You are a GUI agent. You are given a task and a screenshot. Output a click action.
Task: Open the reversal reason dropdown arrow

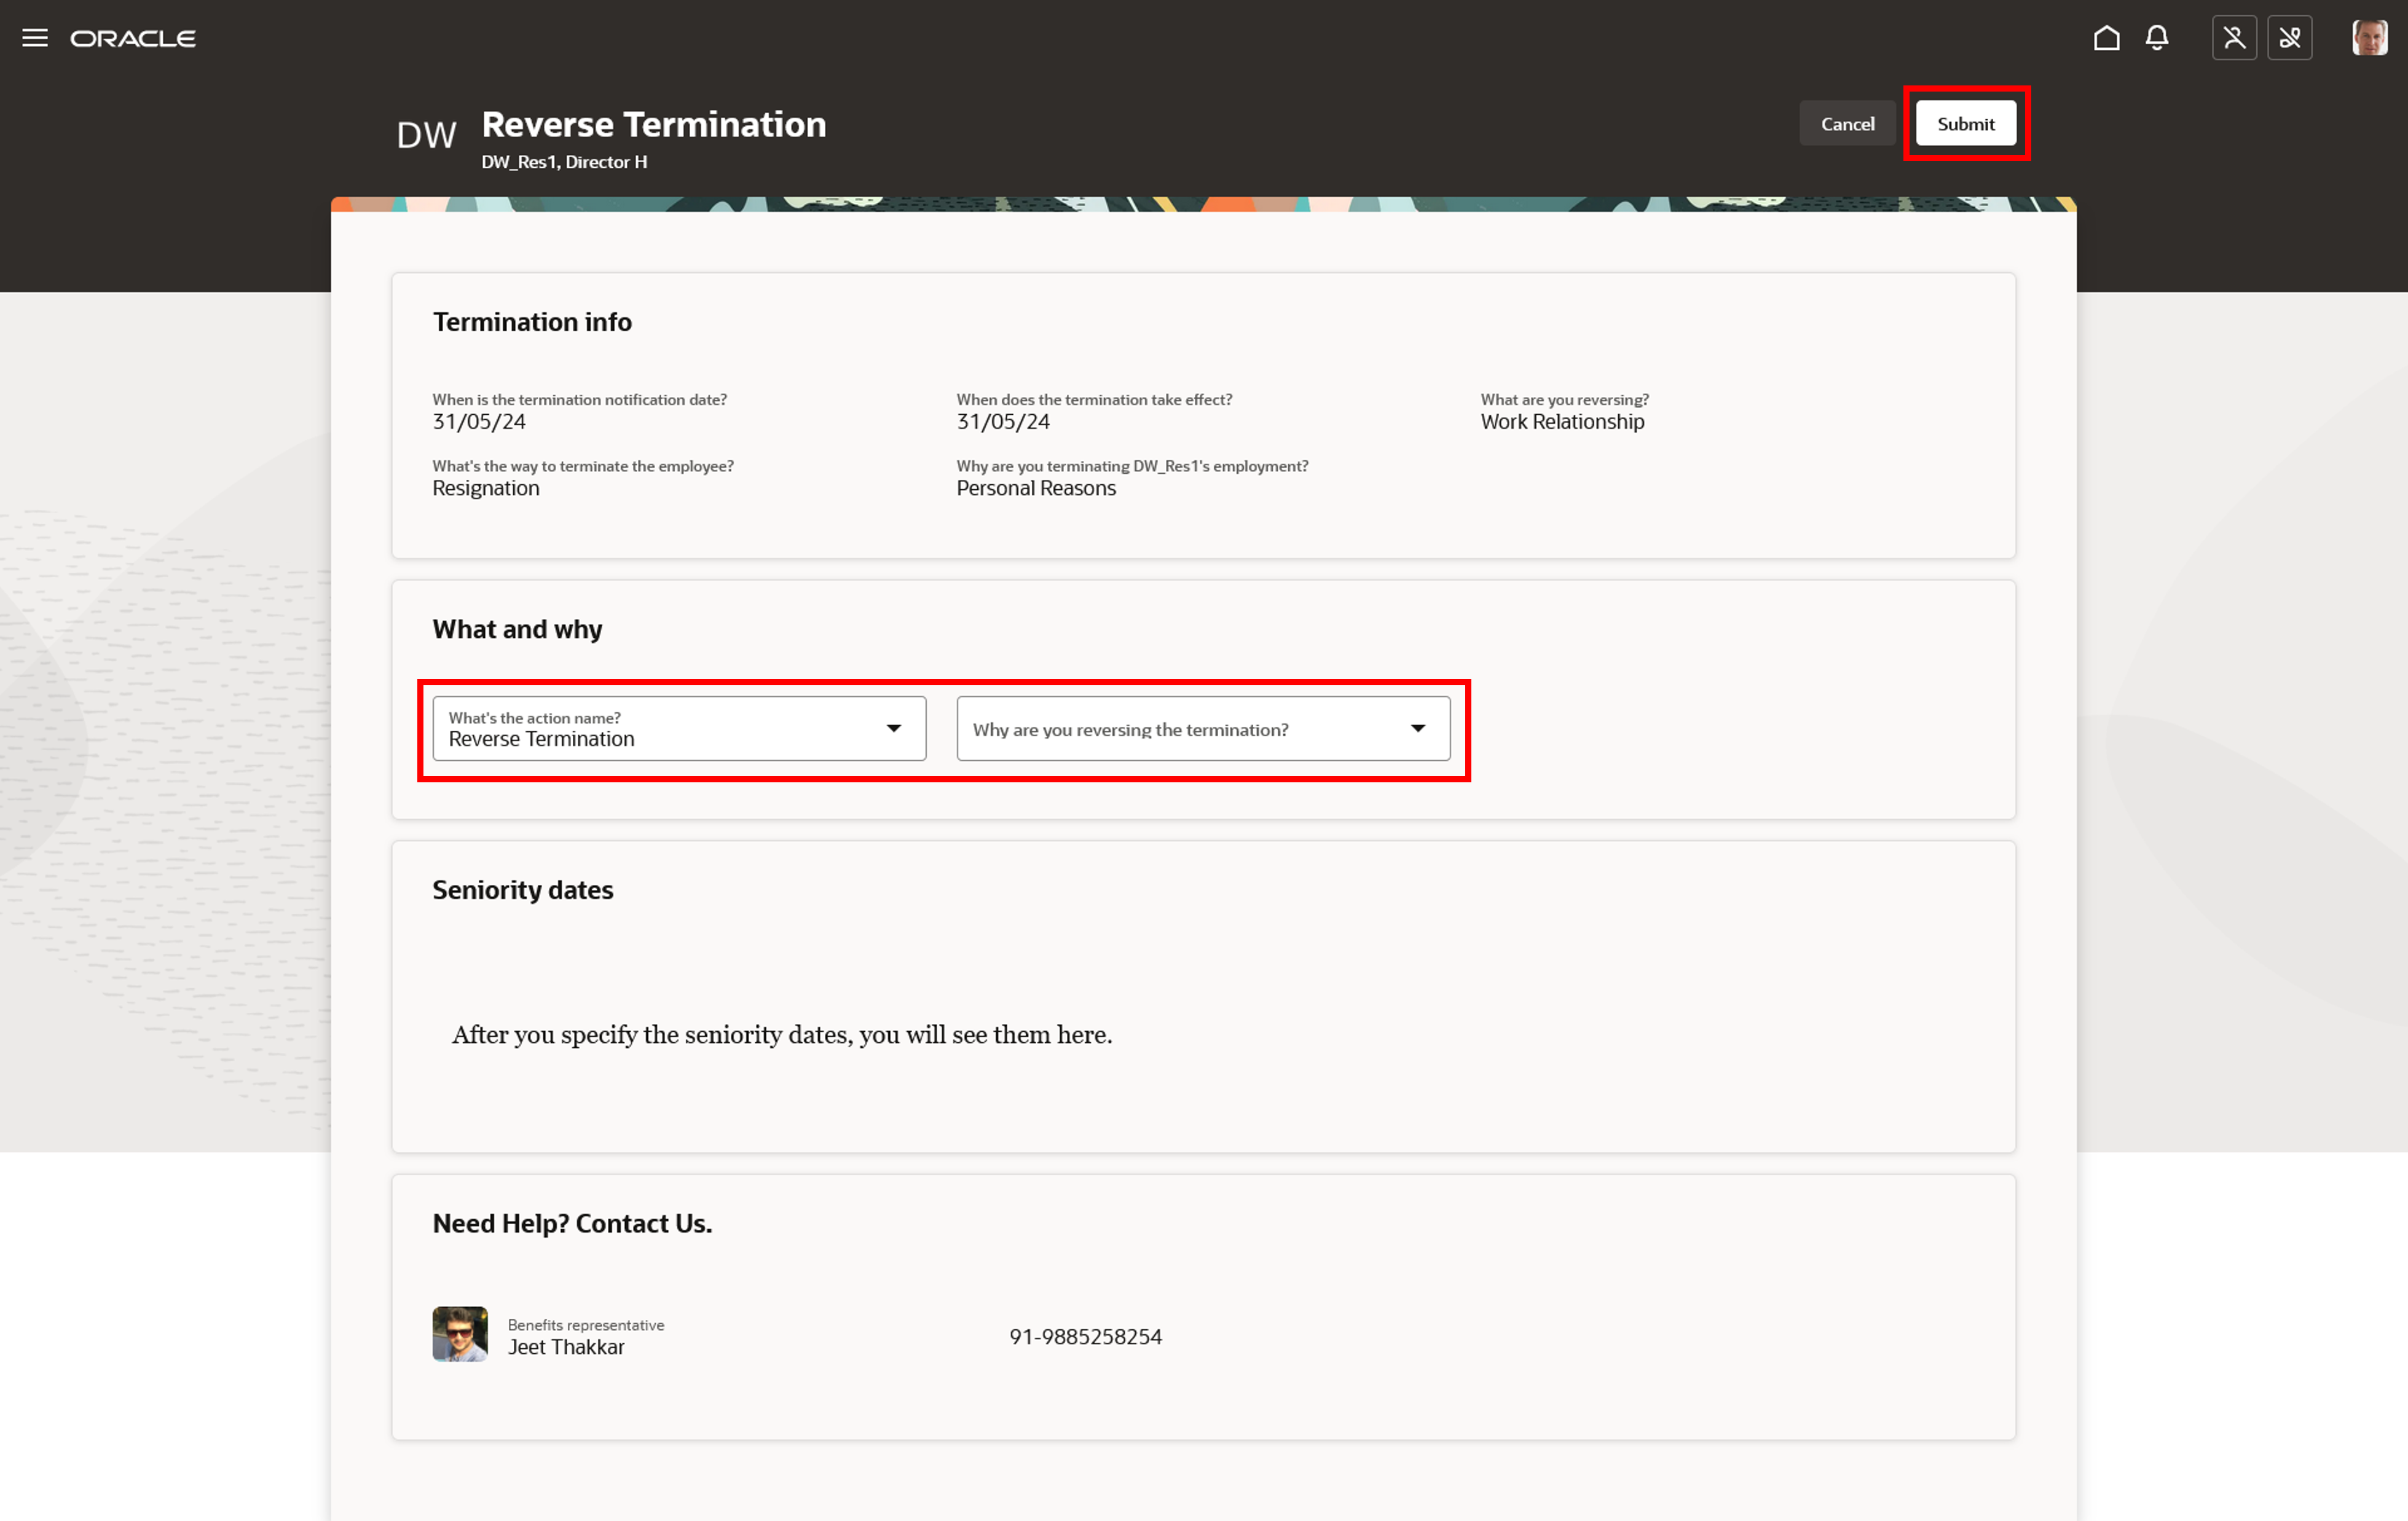[1418, 728]
